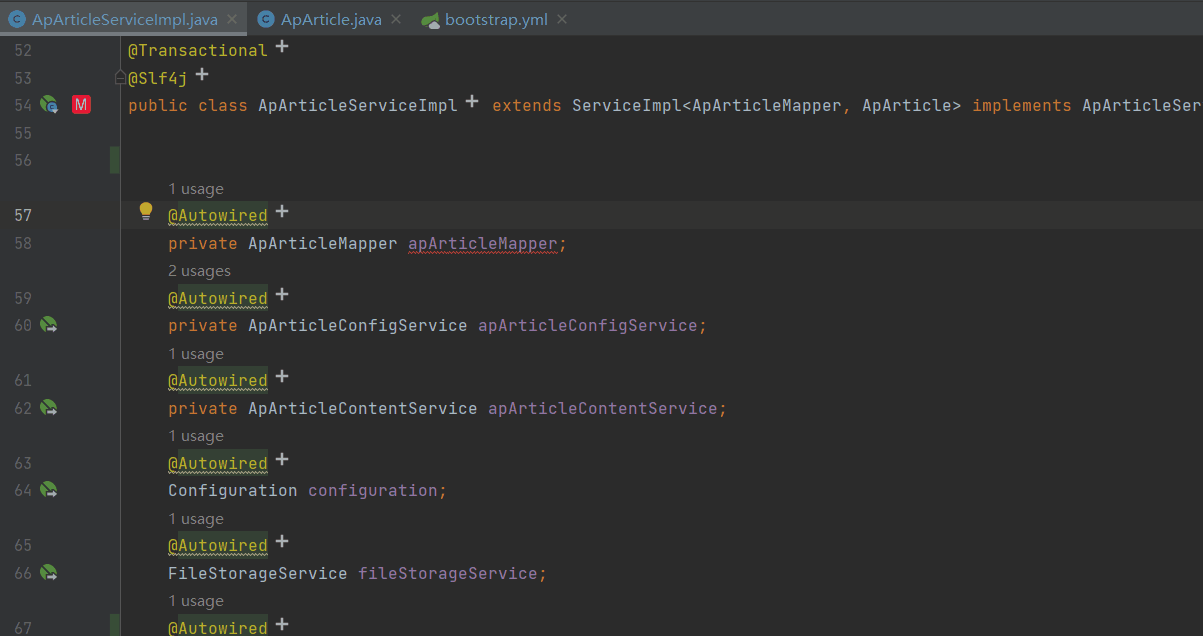The width and height of the screenshot is (1203, 636).
Task: Click the ApArticle.java file type icon
Action: pyautogui.click(x=266, y=19)
